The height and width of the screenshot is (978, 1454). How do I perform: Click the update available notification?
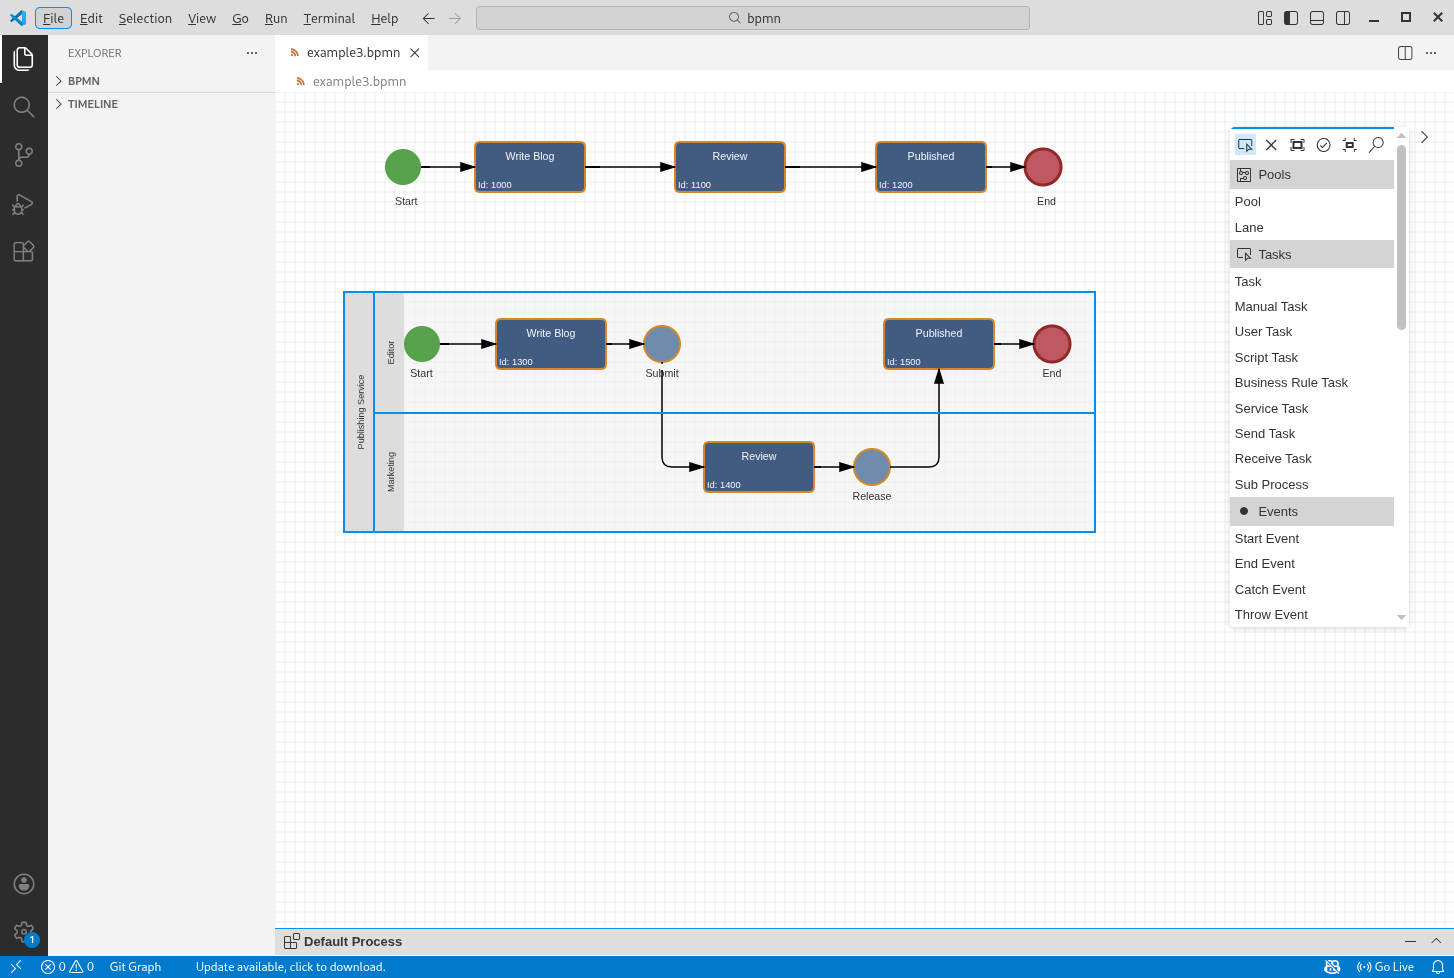[290, 967]
